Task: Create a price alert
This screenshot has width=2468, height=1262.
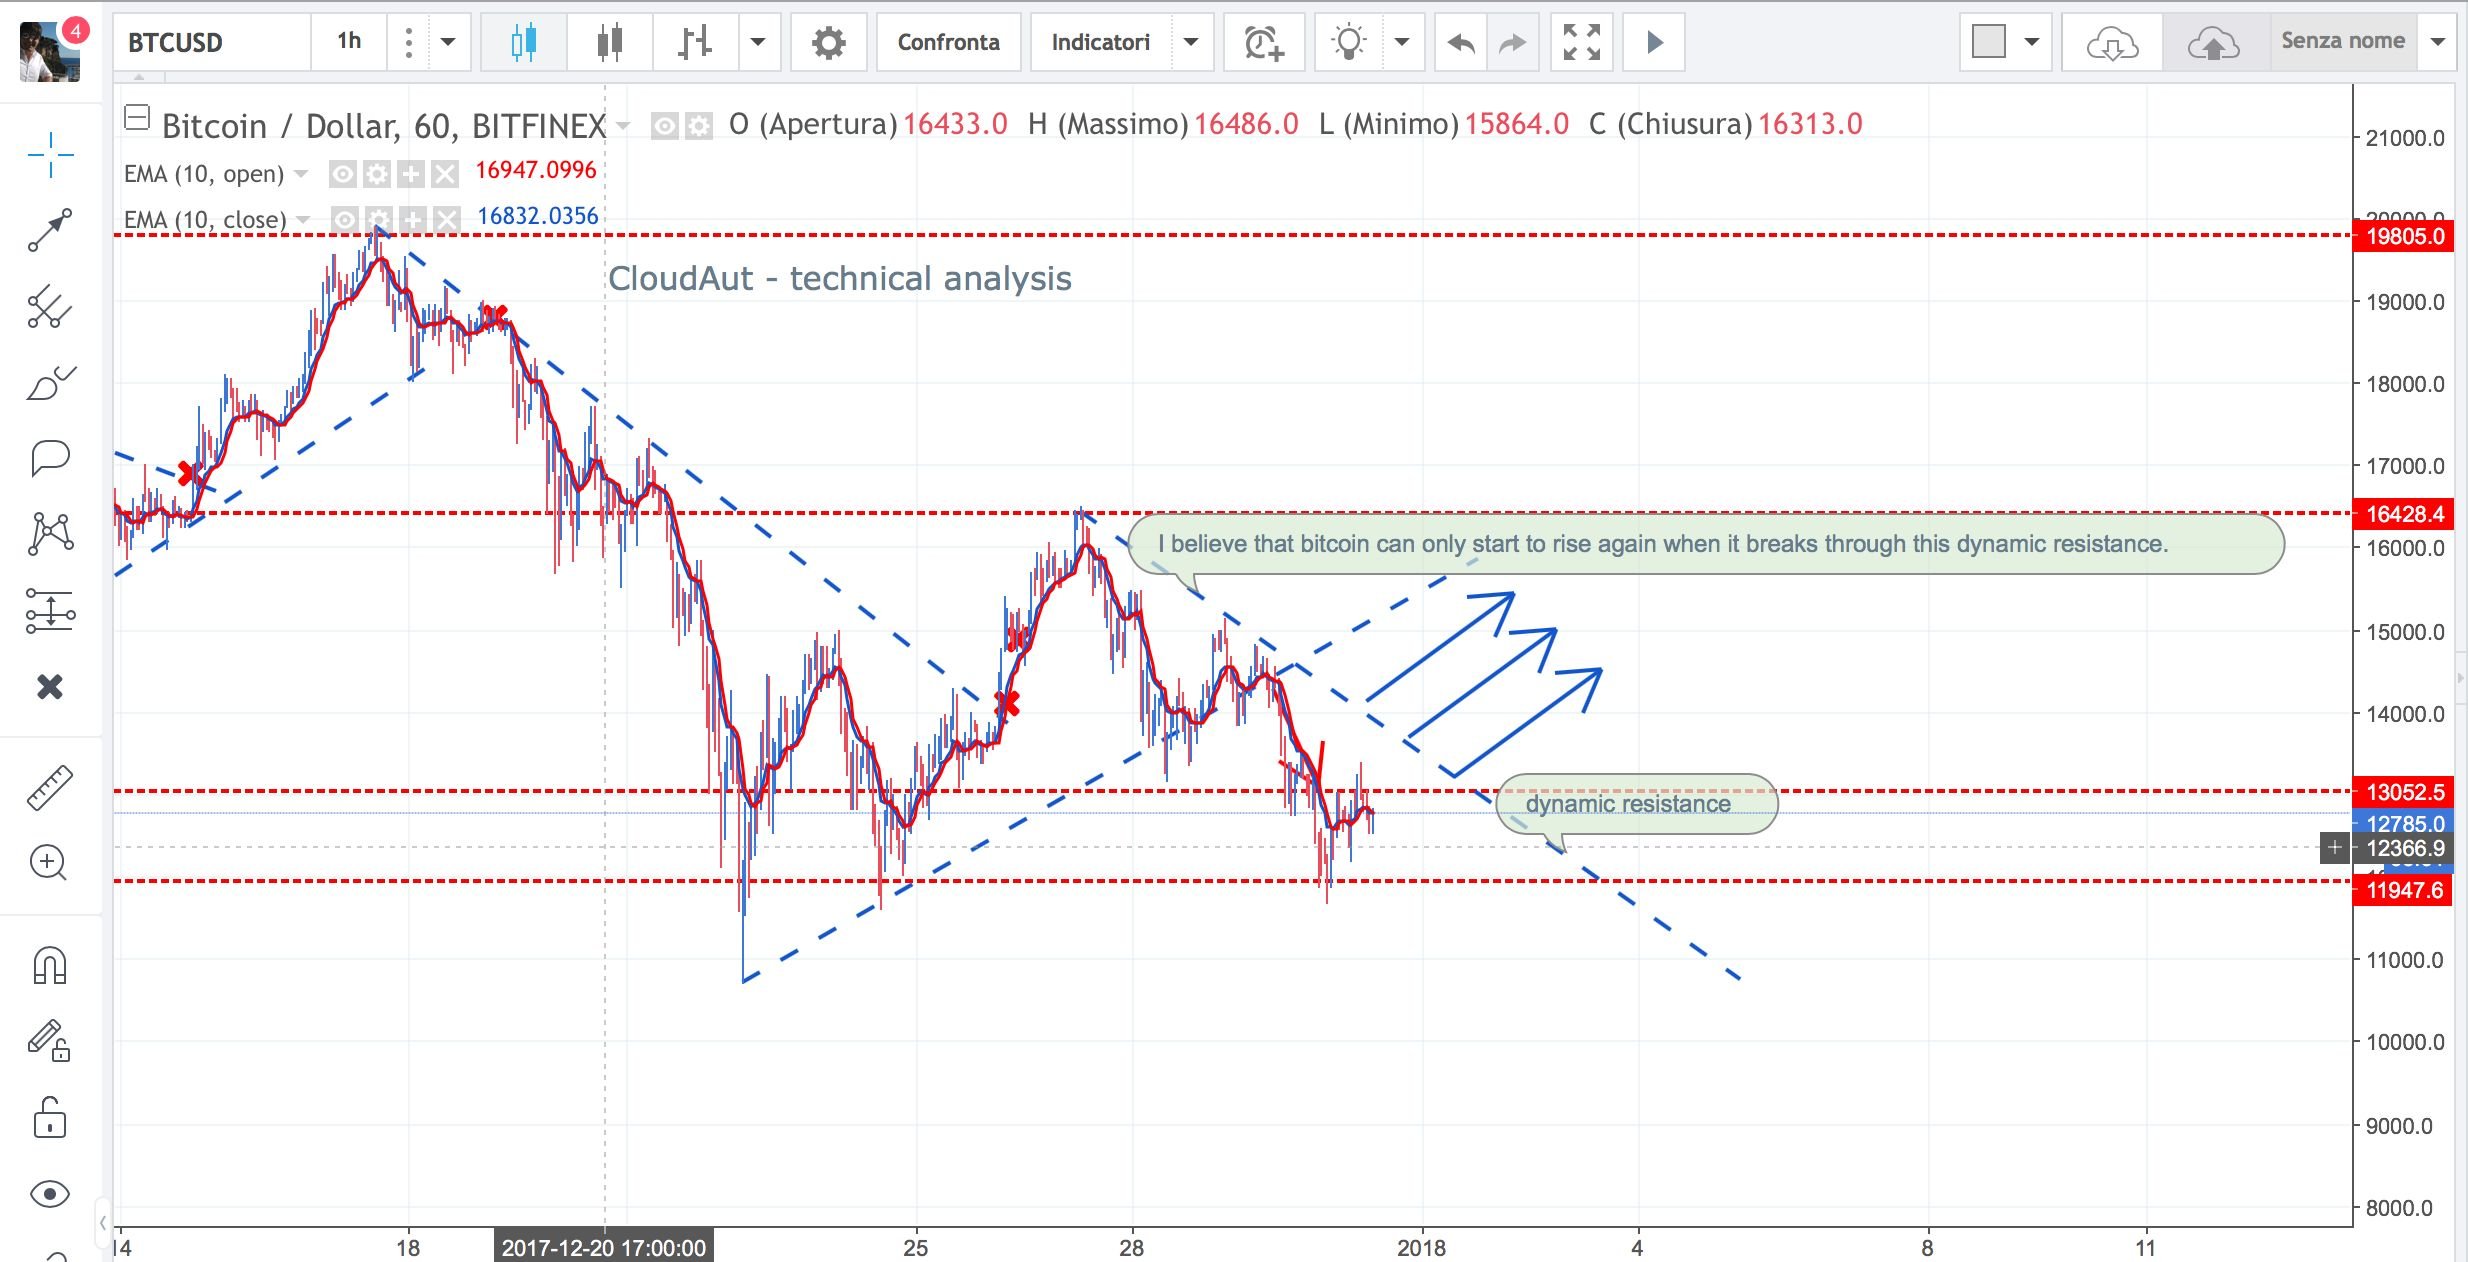Action: 1264,42
